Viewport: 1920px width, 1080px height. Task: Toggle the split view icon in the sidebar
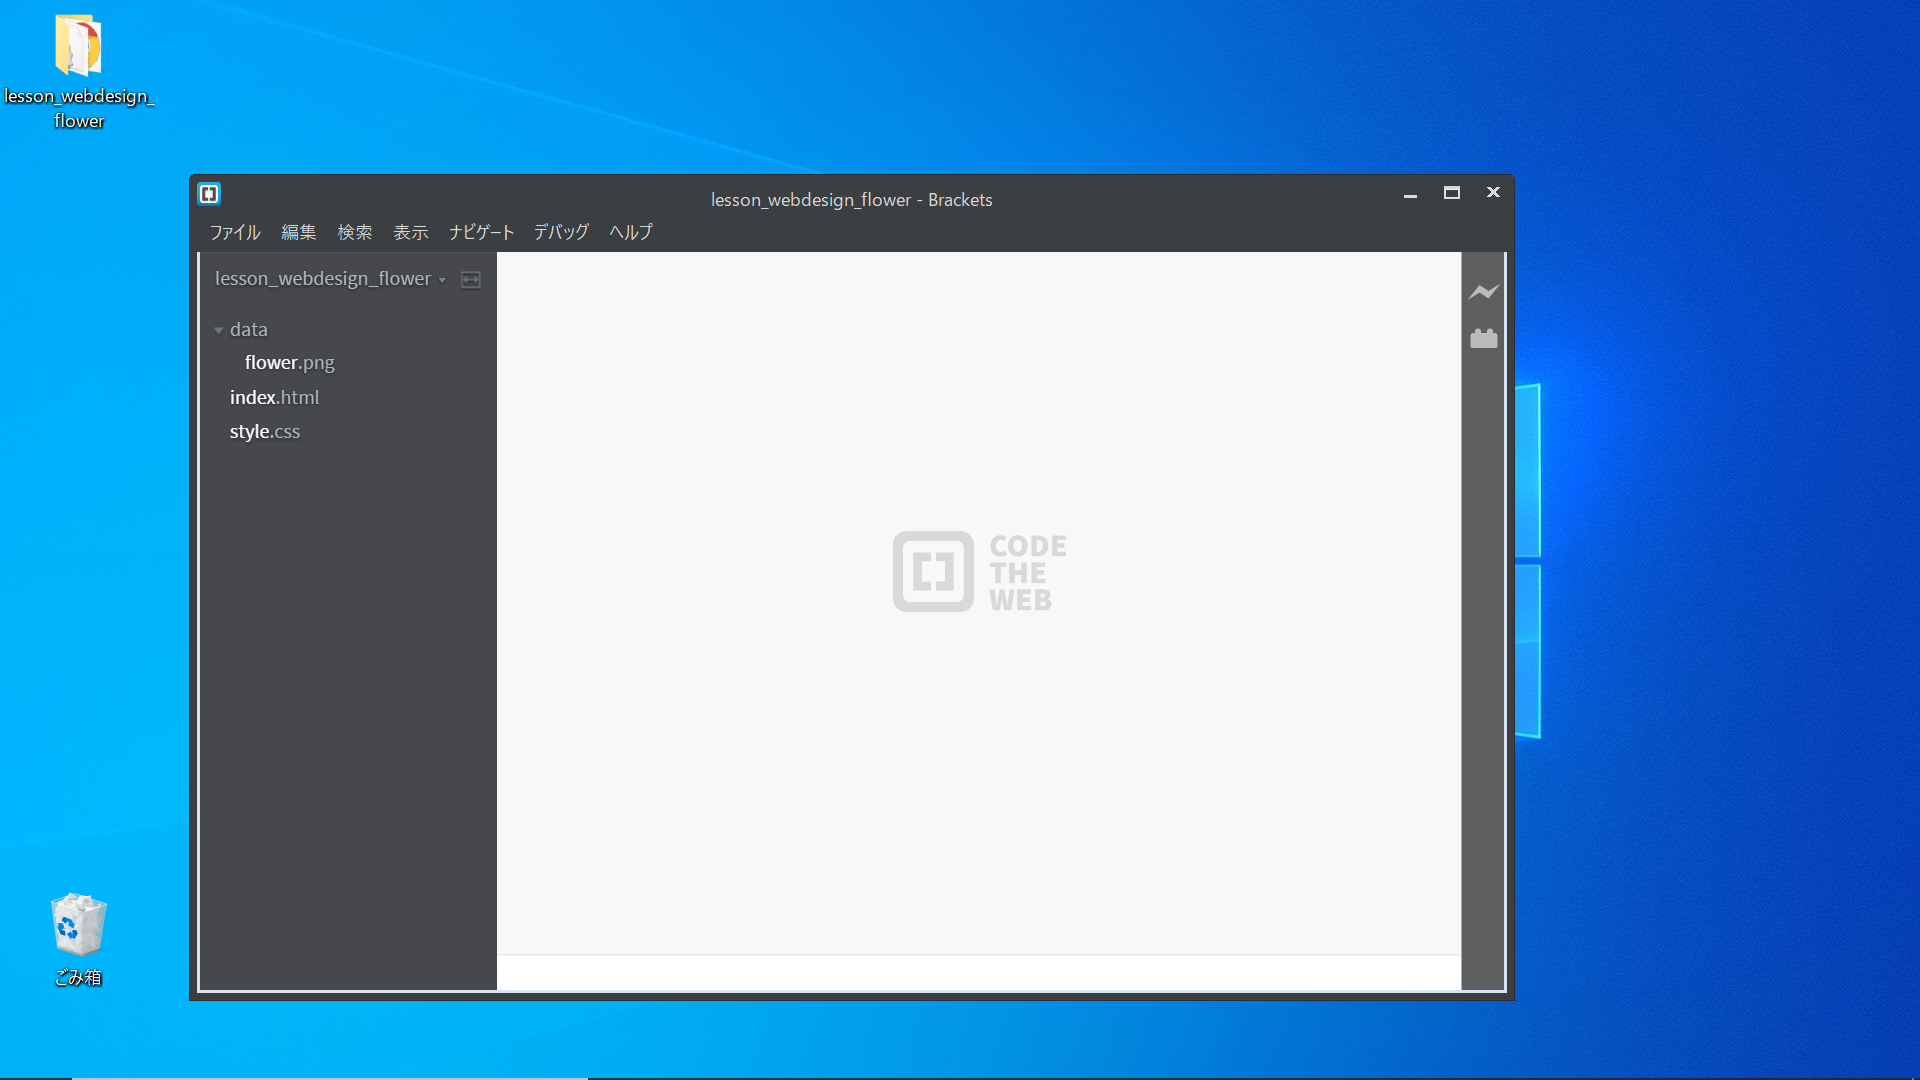pos(471,280)
